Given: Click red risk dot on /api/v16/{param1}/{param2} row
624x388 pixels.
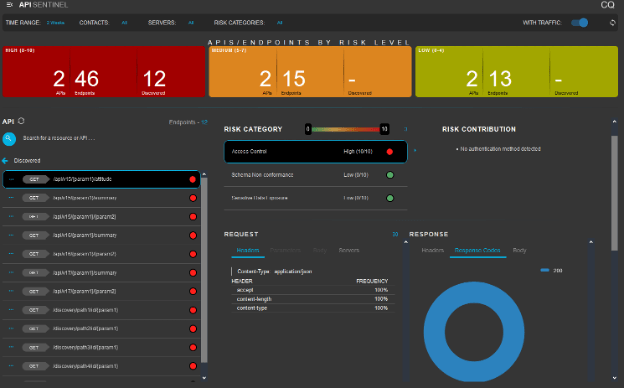Looking at the screenshot, I should click(x=193, y=254).
